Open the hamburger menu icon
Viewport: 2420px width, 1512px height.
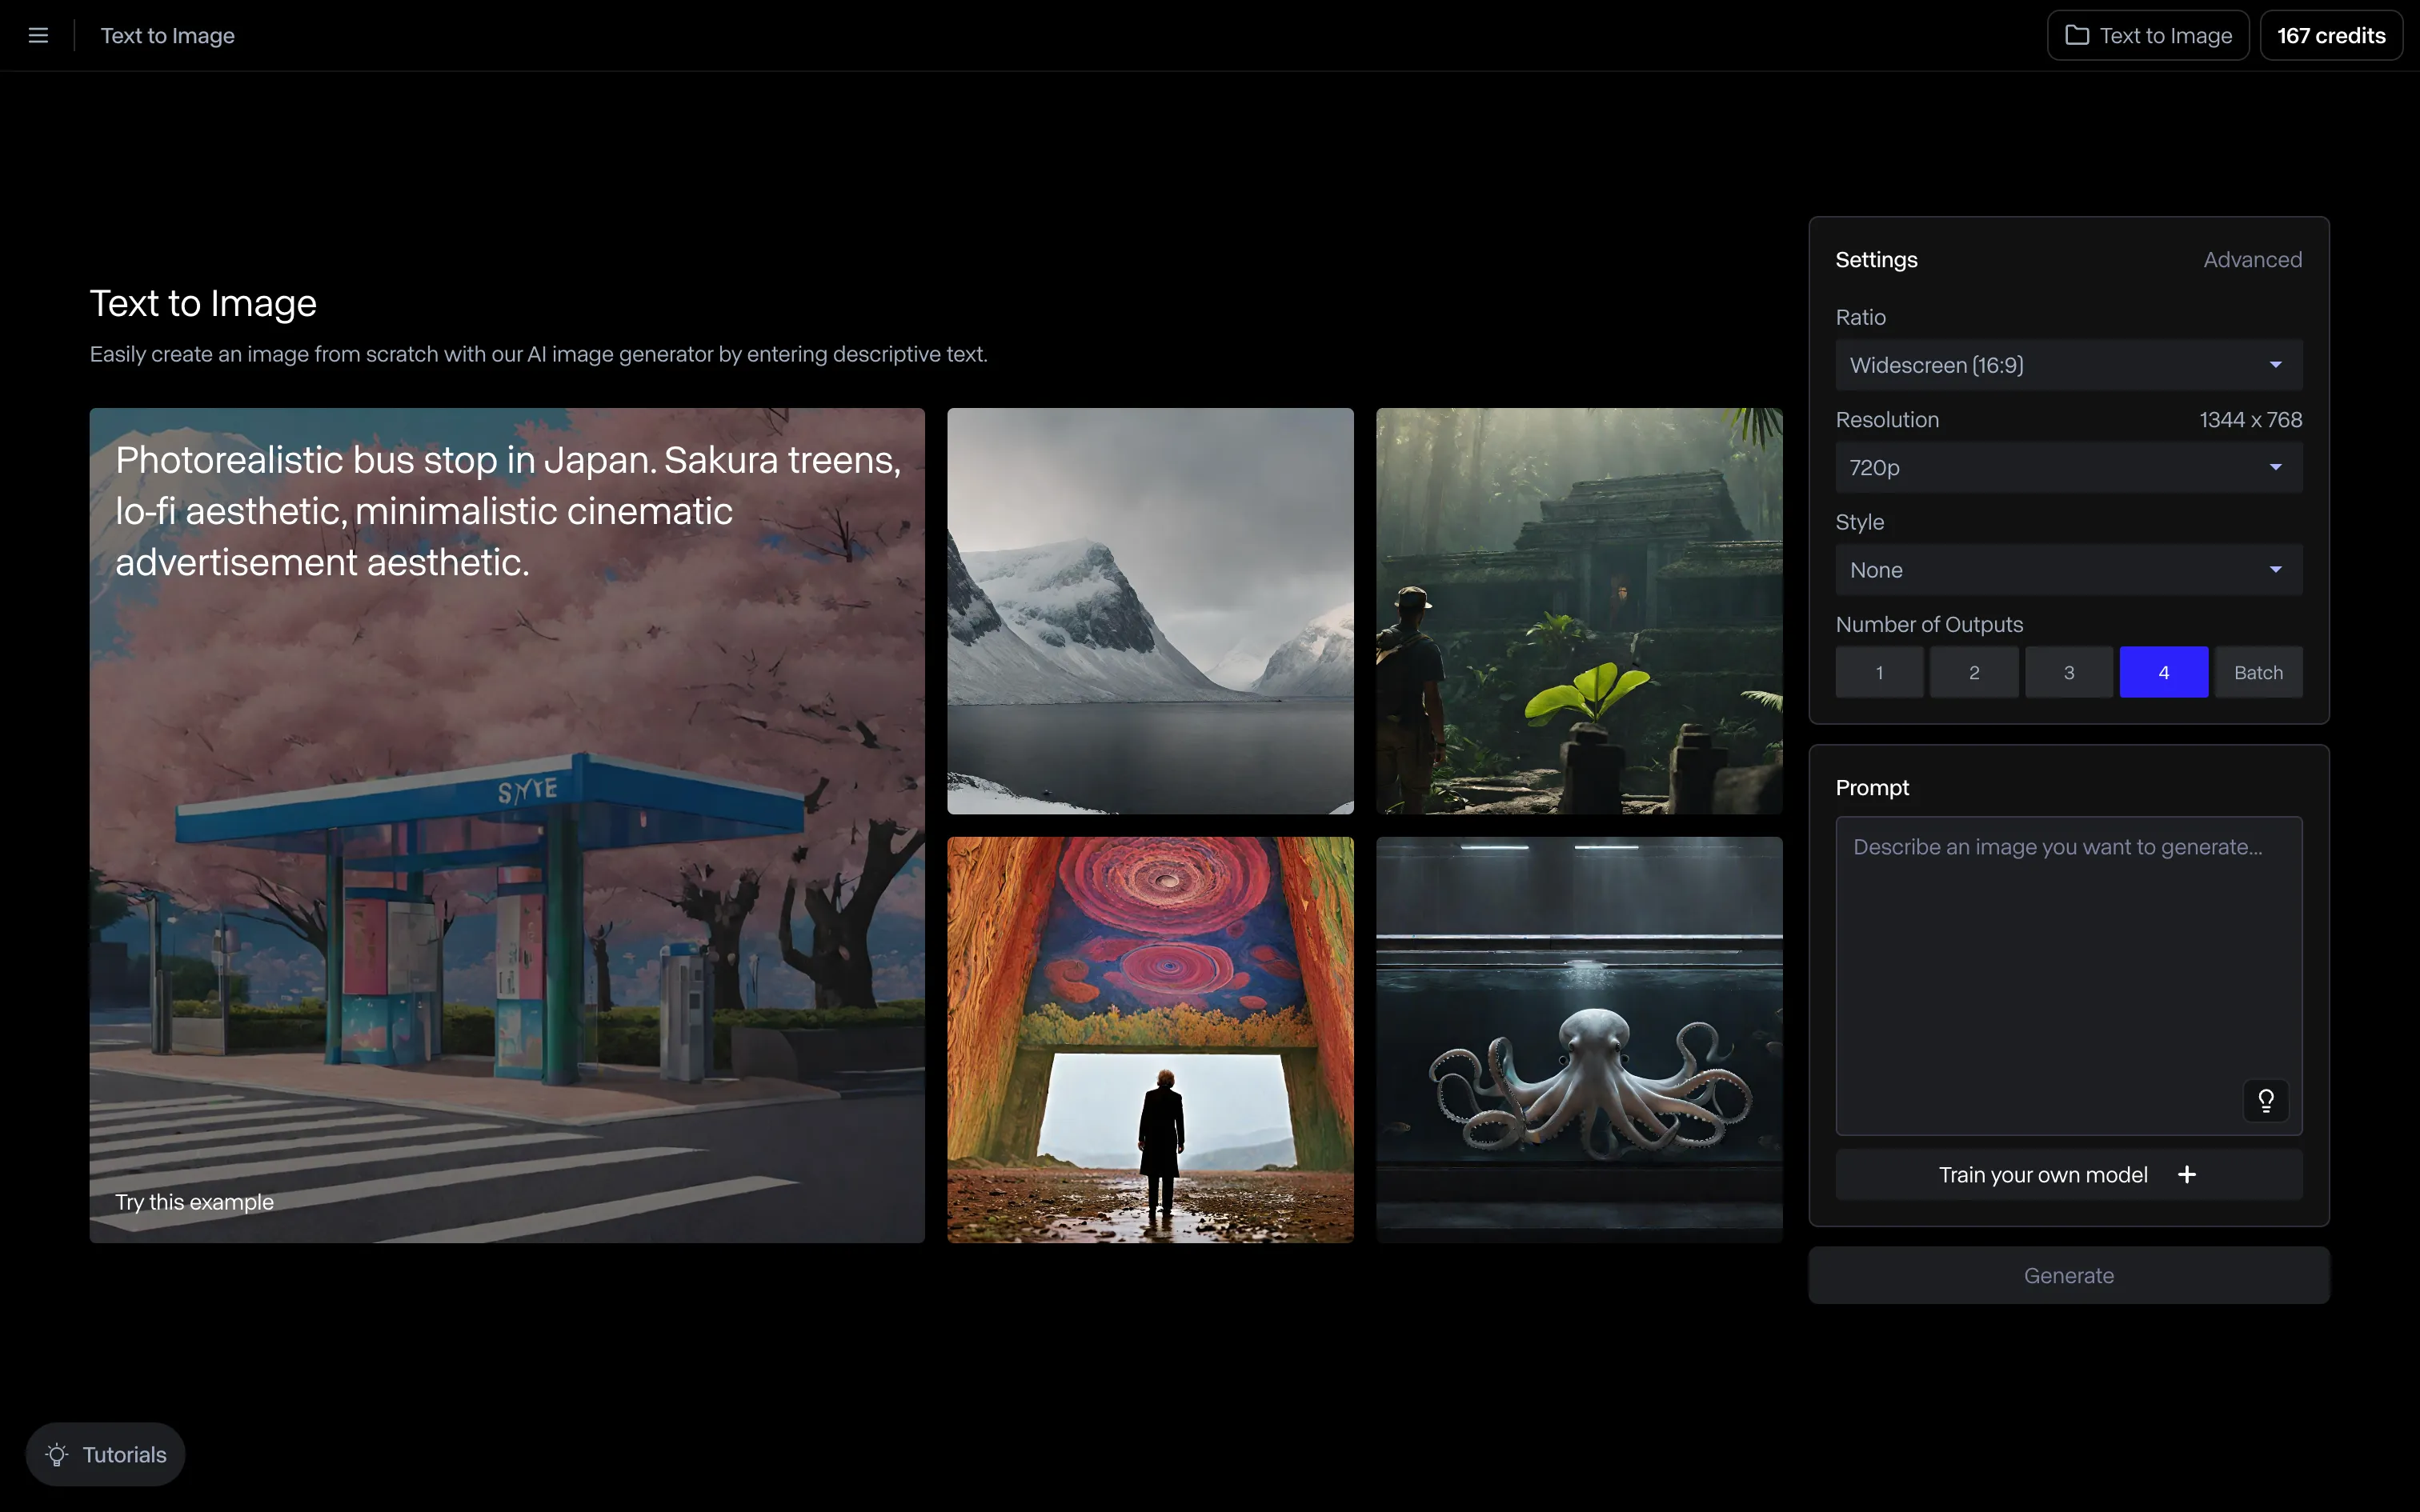click(x=38, y=36)
